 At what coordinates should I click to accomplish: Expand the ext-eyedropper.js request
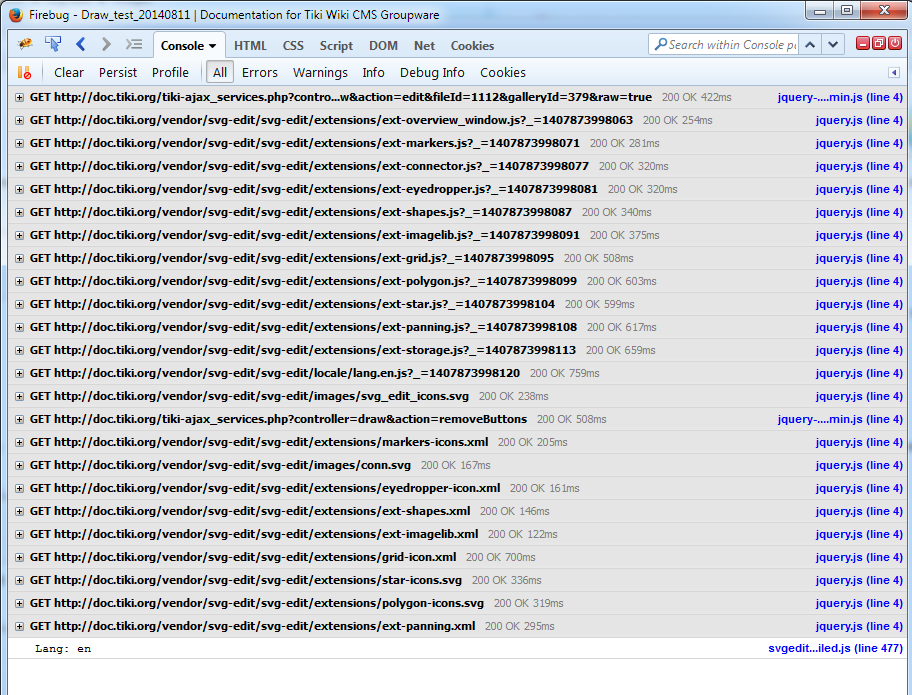19,189
